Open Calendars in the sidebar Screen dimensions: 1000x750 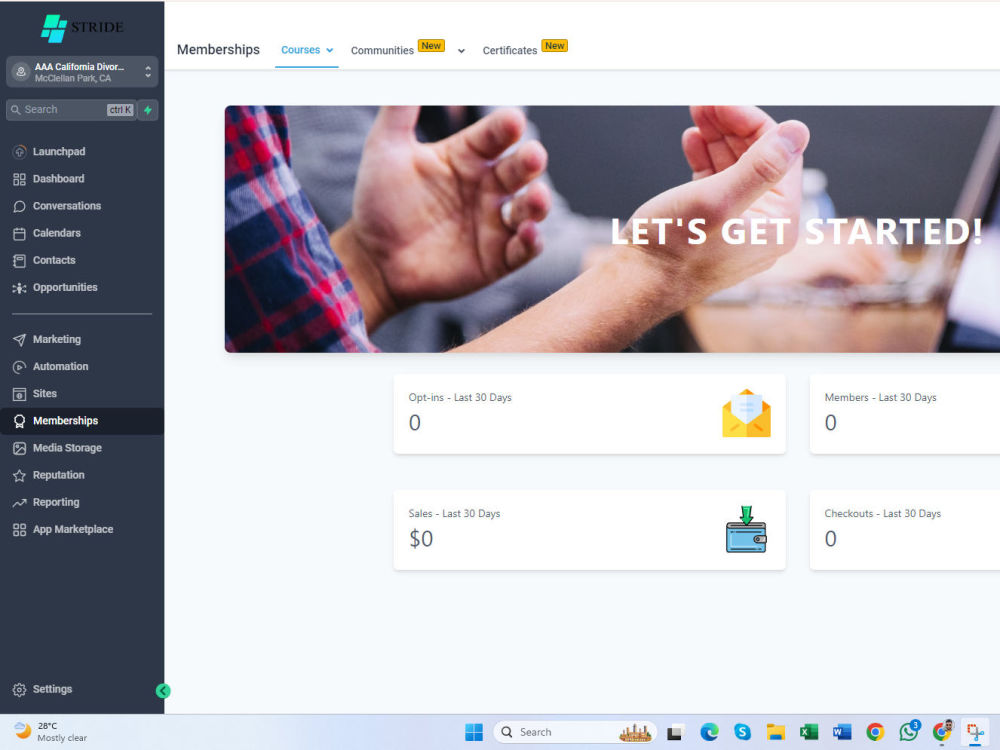(56, 233)
